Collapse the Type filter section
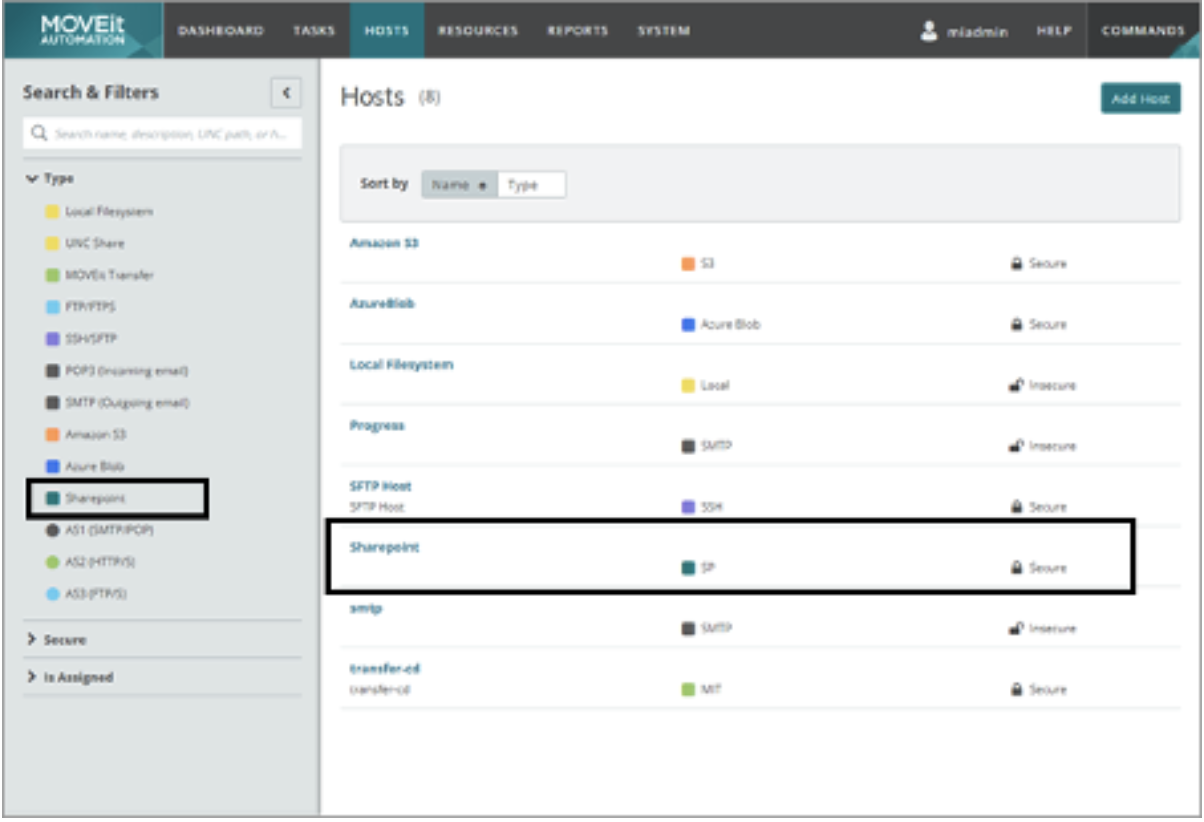Image resolution: width=1204 pixels, height=822 pixels. [x=50, y=178]
